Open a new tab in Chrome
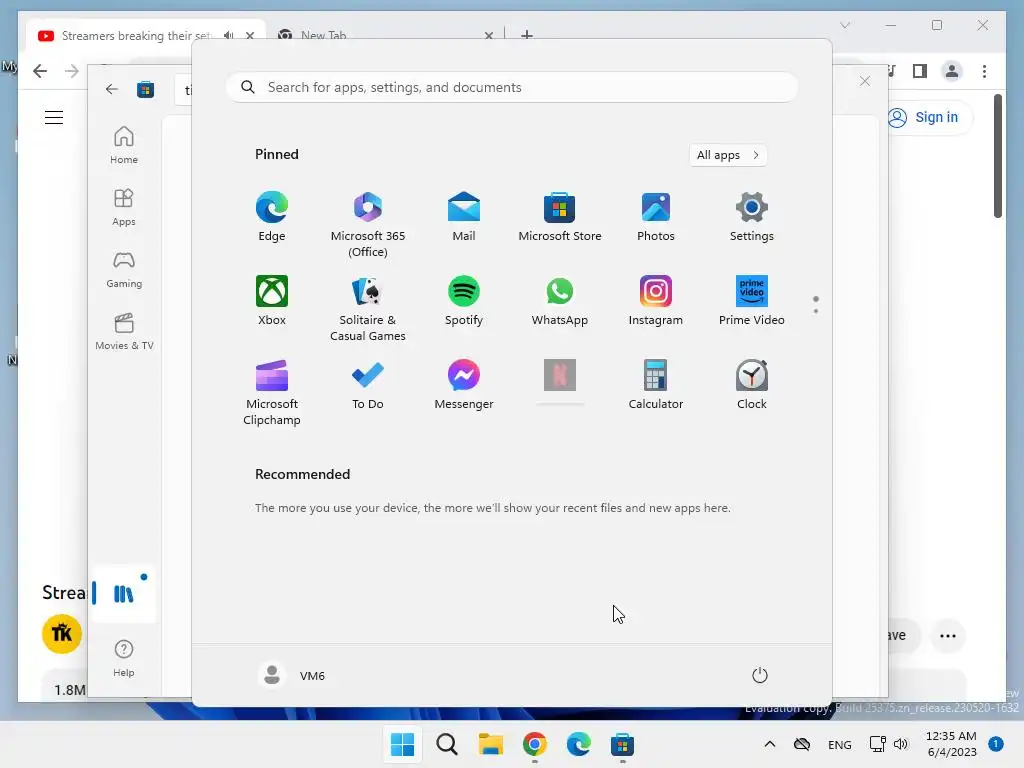Image resolution: width=1024 pixels, height=768 pixels. (526, 35)
